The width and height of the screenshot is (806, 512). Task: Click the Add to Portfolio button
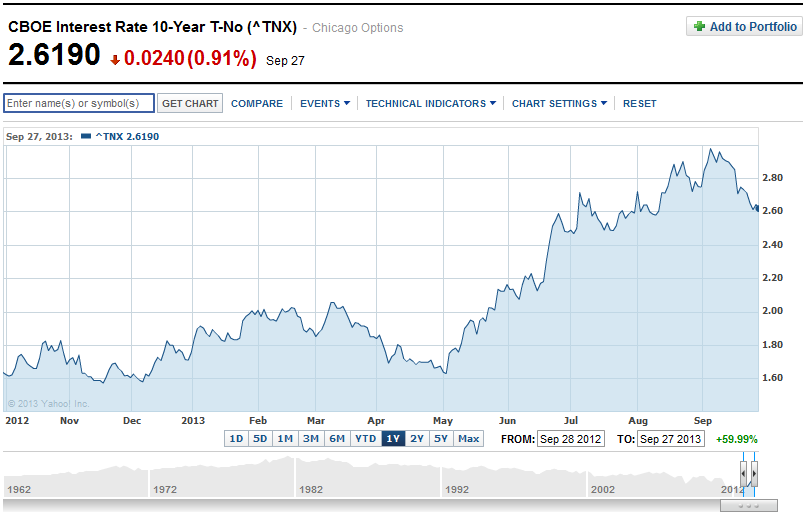coord(744,26)
